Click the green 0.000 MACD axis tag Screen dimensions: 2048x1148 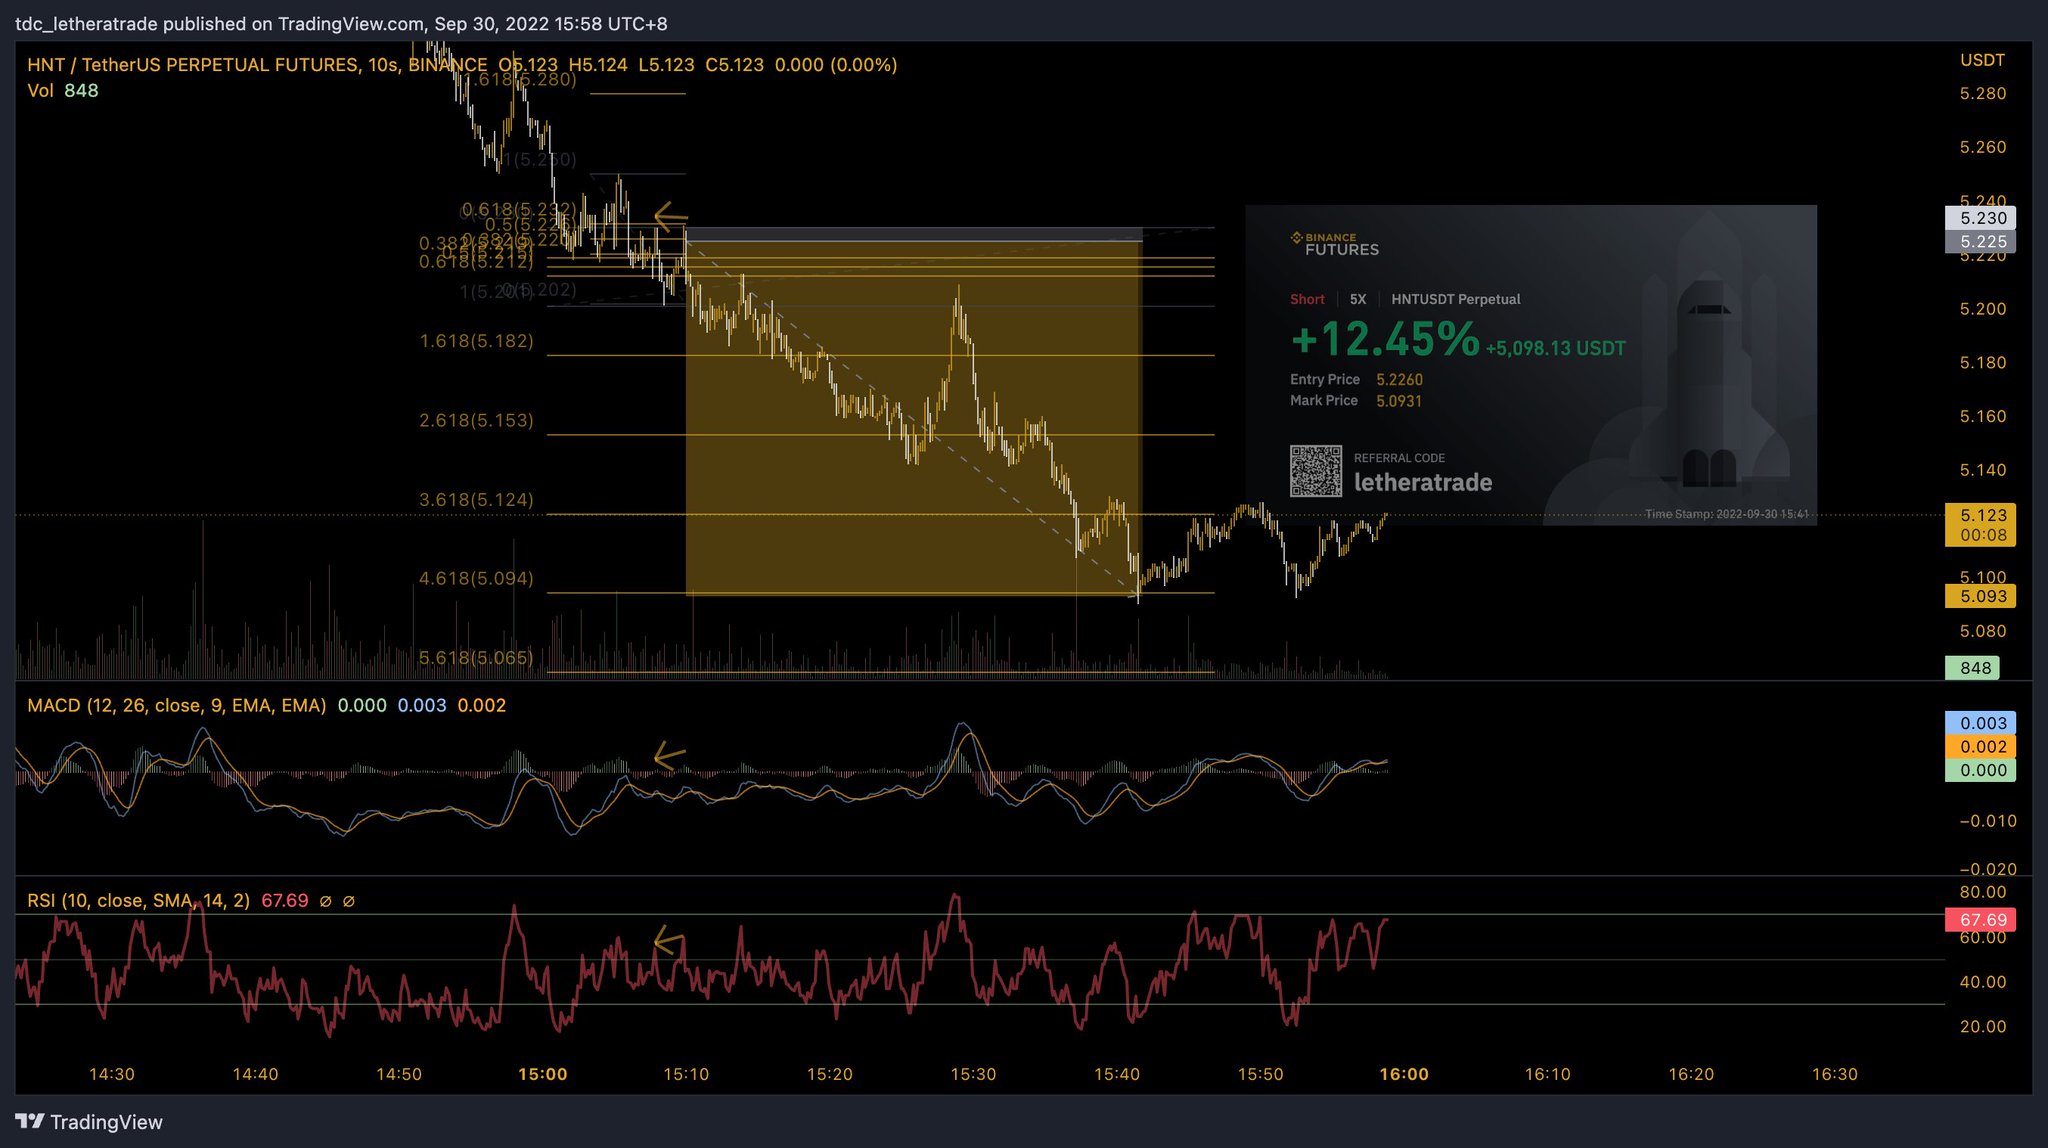(1980, 771)
